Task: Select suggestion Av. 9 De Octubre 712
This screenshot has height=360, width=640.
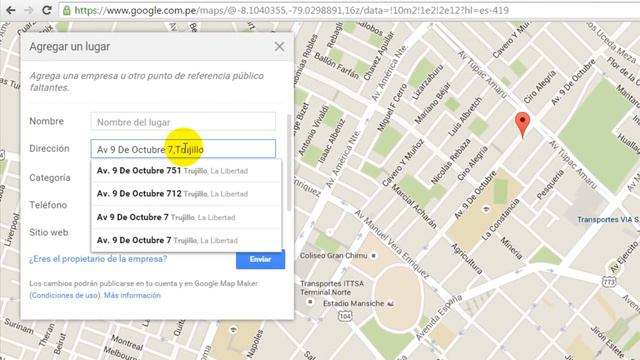Action: (186, 194)
